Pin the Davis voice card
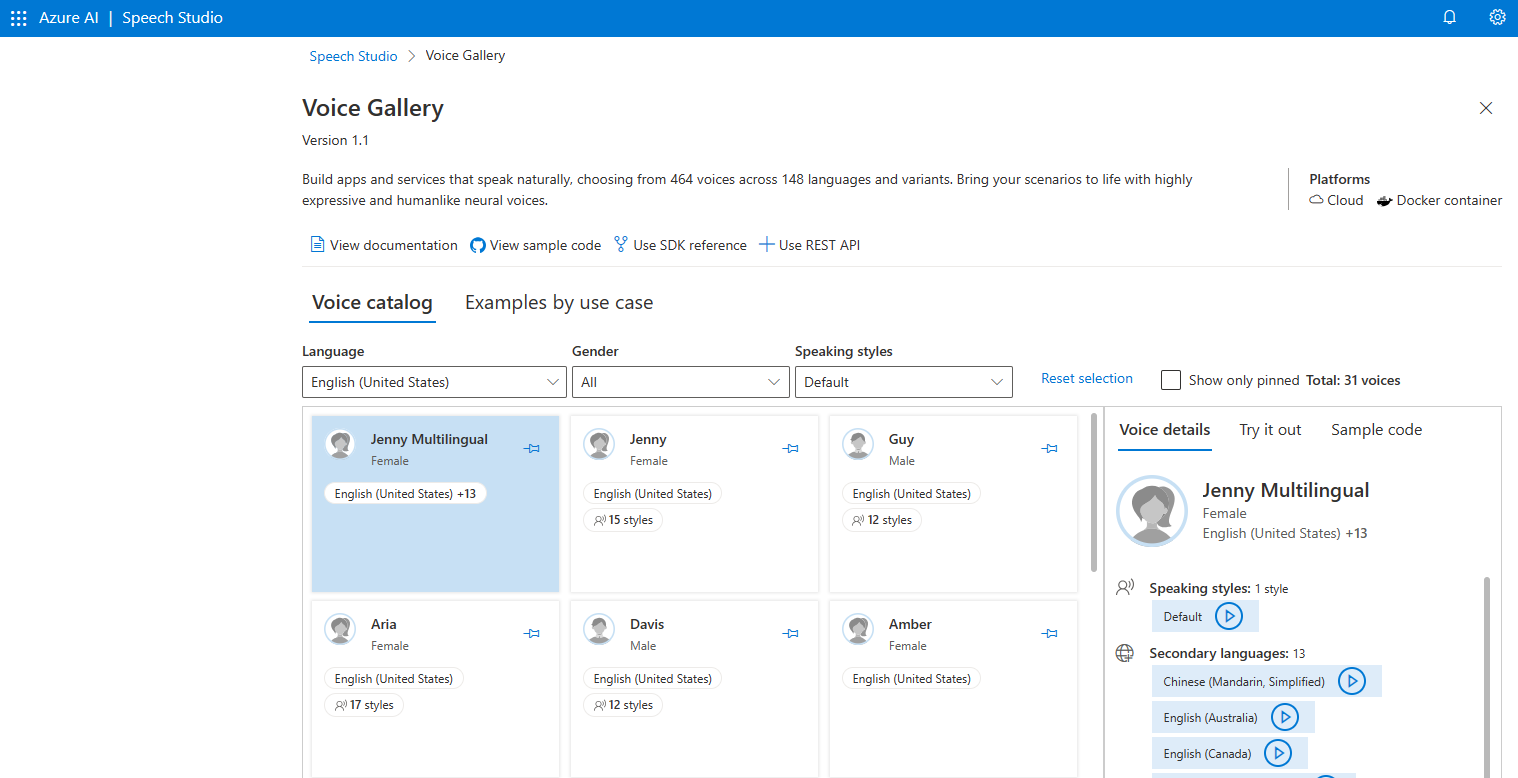1518x778 pixels. 791,634
